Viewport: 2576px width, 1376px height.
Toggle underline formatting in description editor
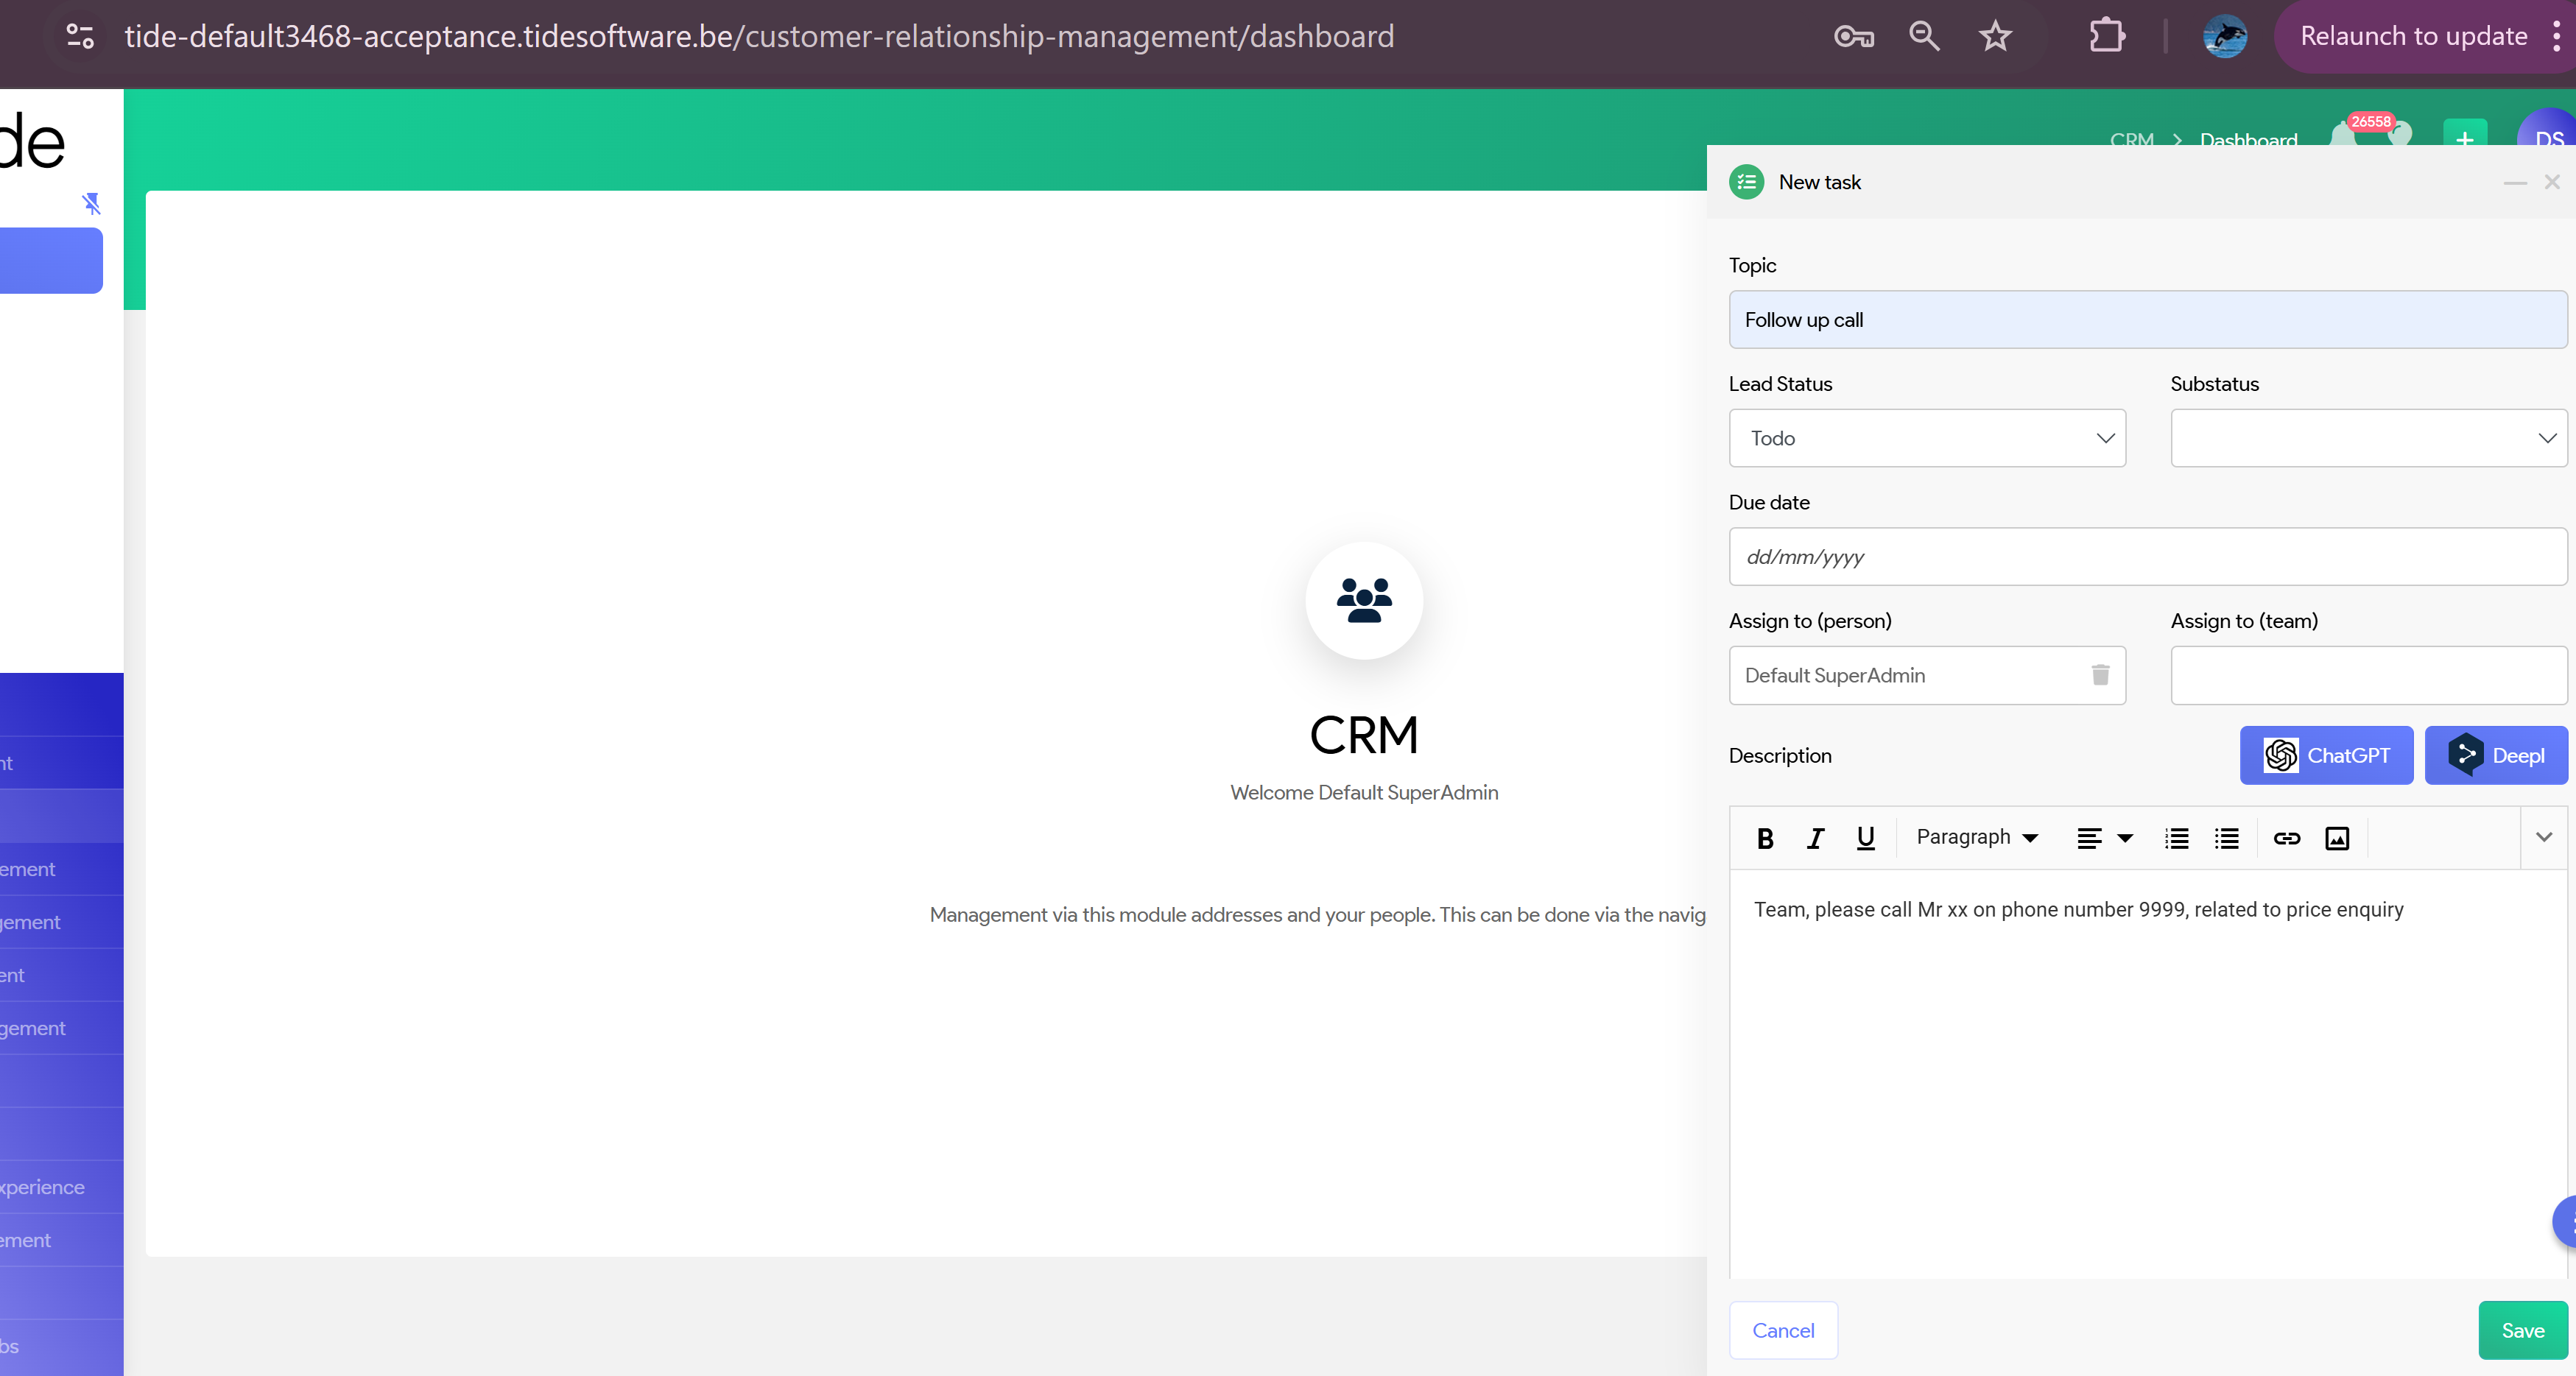[1865, 838]
